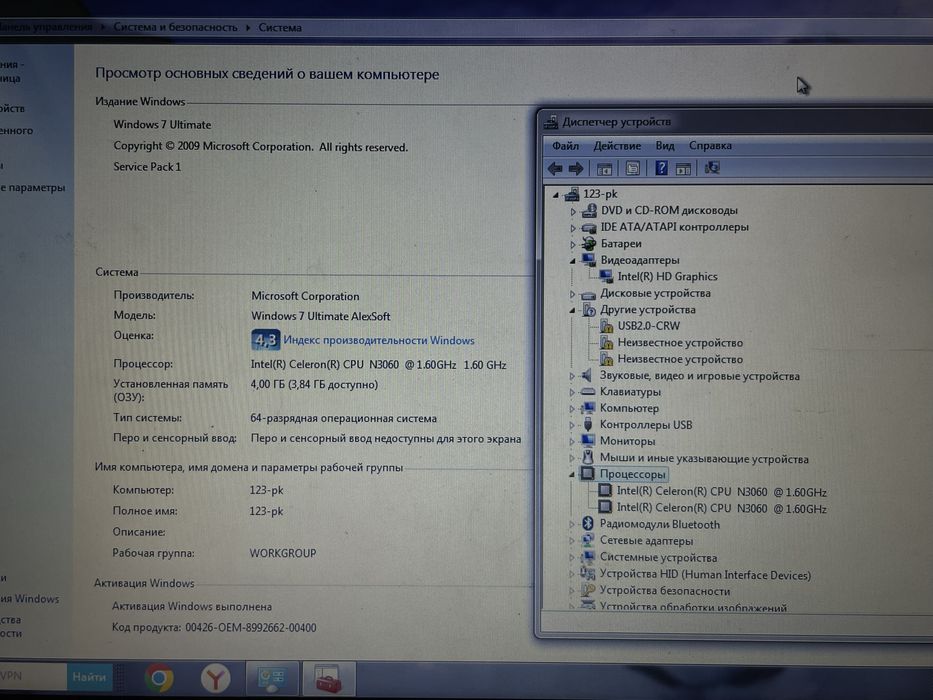Click the 4,00 ГБ installed memory value
This screenshot has width=933, height=700.
314,385
